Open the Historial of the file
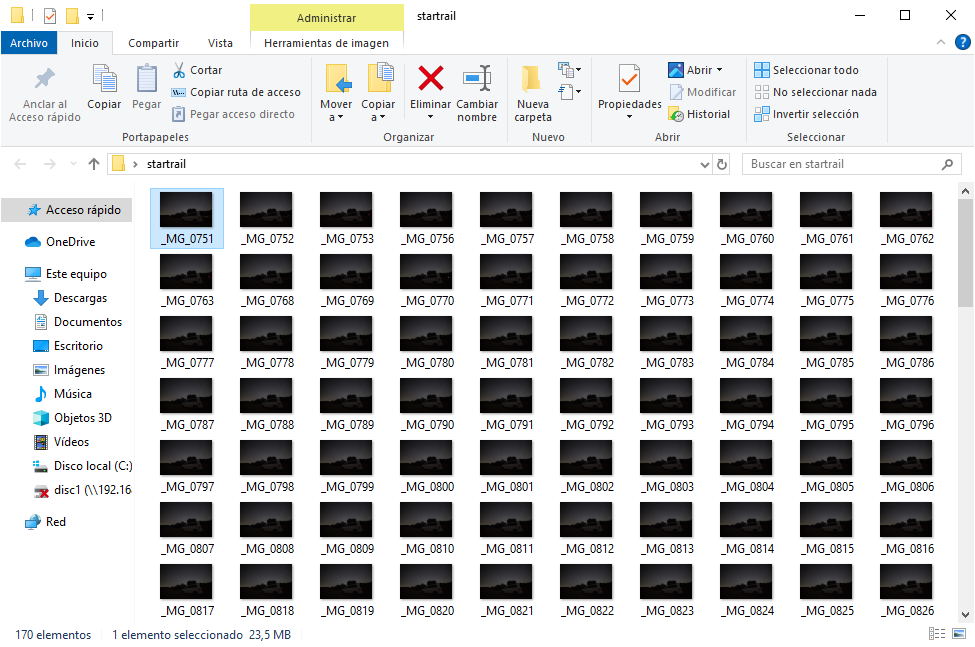 (700, 114)
